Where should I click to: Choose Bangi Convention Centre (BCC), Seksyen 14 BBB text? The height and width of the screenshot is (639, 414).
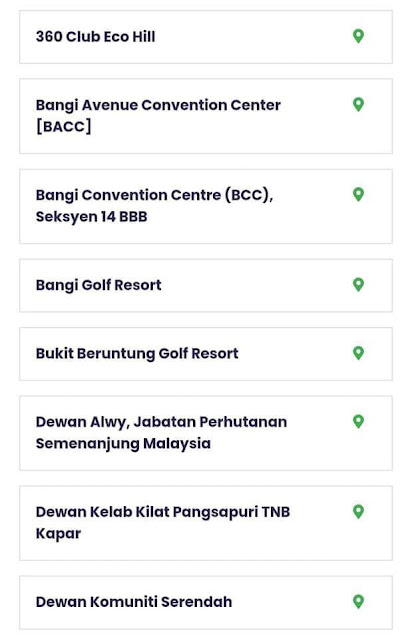pyautogui.click(x=154, y=206)
